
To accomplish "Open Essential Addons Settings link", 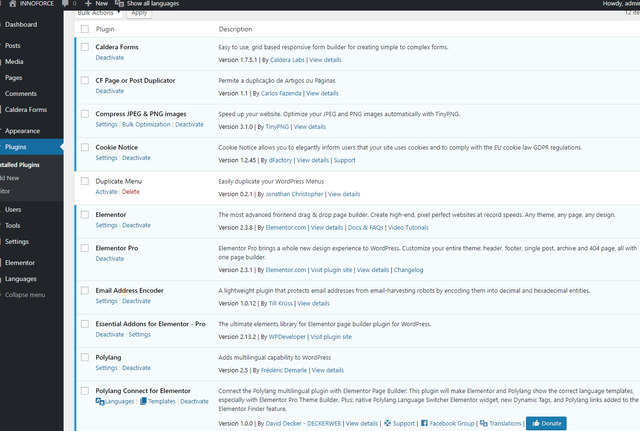I will (x=140, y=335).
